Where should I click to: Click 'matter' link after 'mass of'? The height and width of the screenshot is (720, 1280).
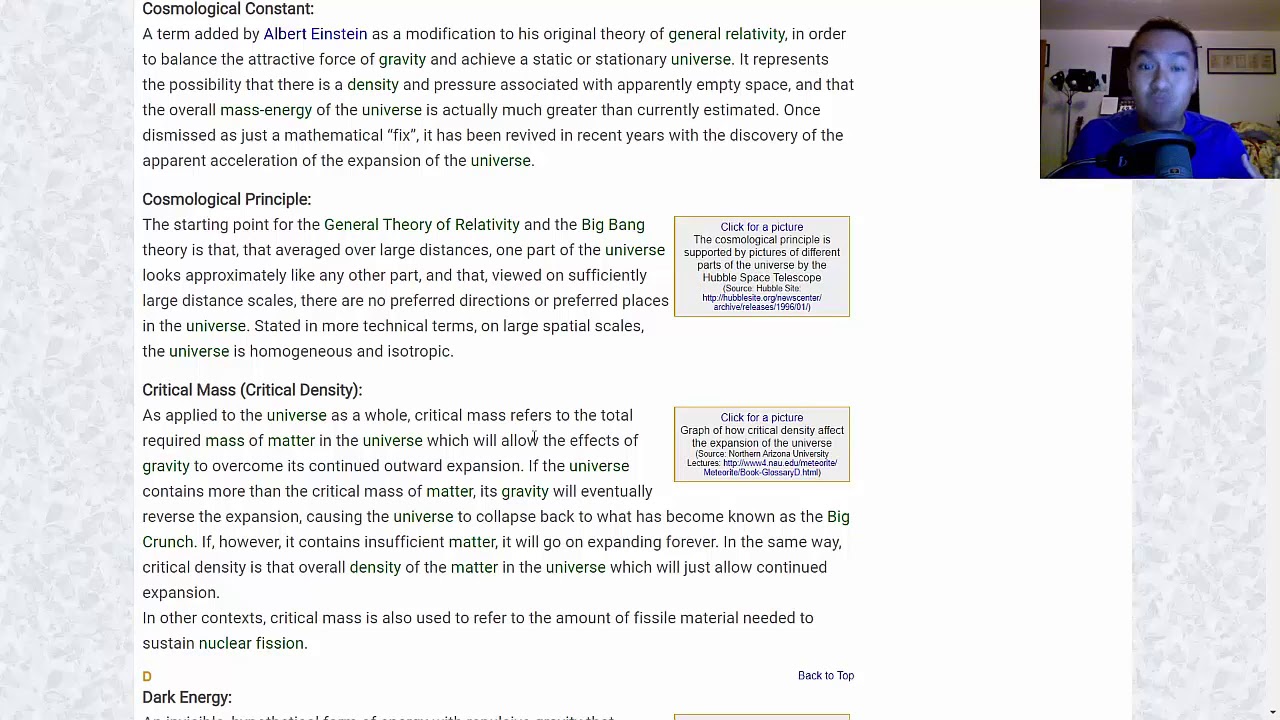point(291,441)
